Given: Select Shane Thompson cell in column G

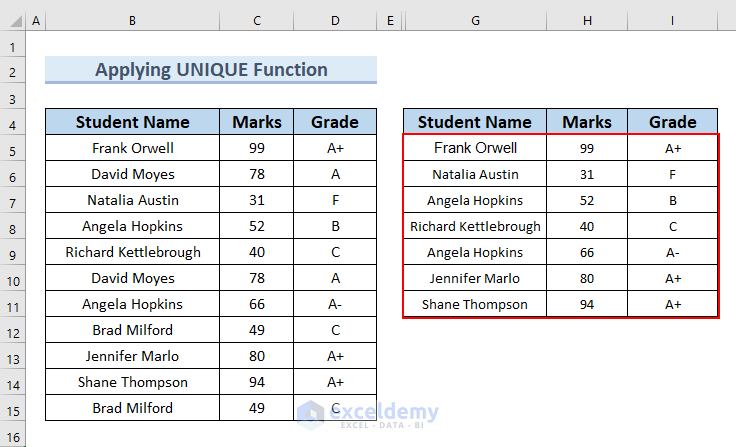Looking at the screenshot, I should [474, 304].
